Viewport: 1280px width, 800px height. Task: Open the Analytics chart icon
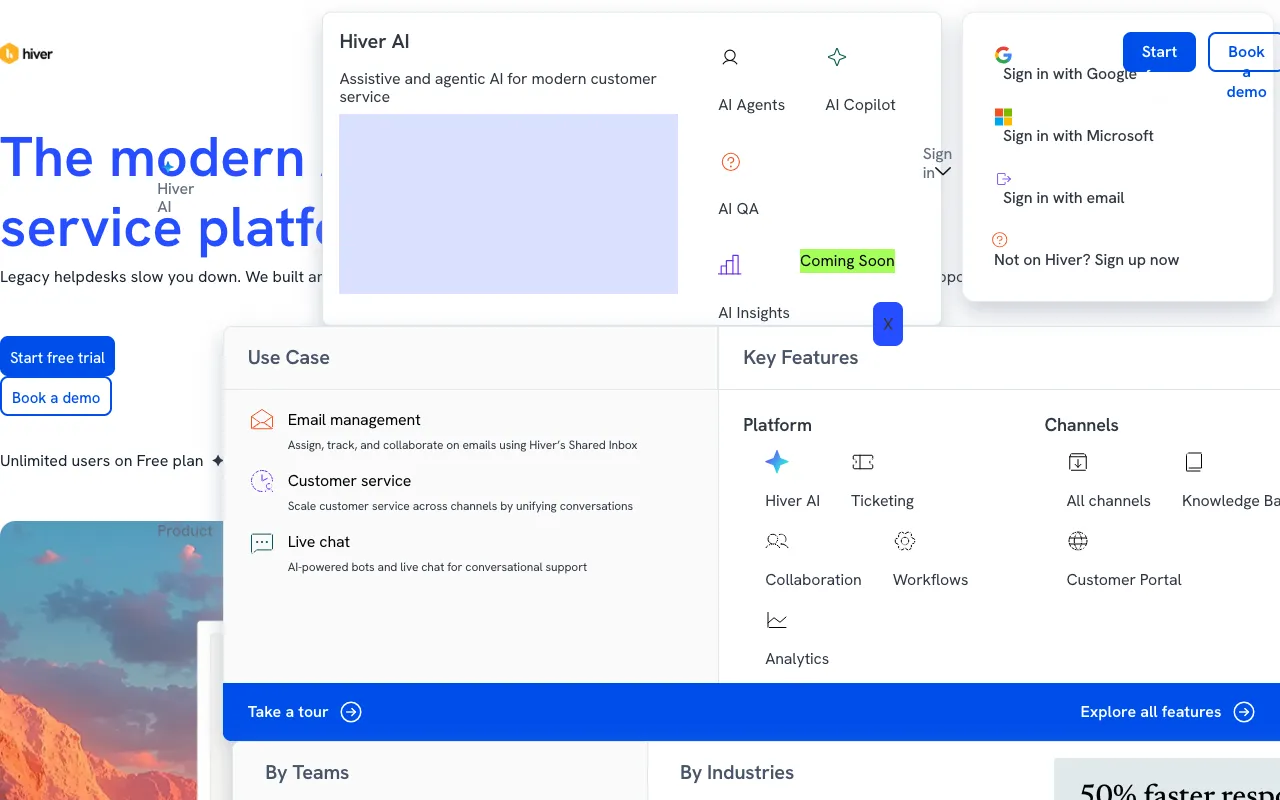coord(777,620)
